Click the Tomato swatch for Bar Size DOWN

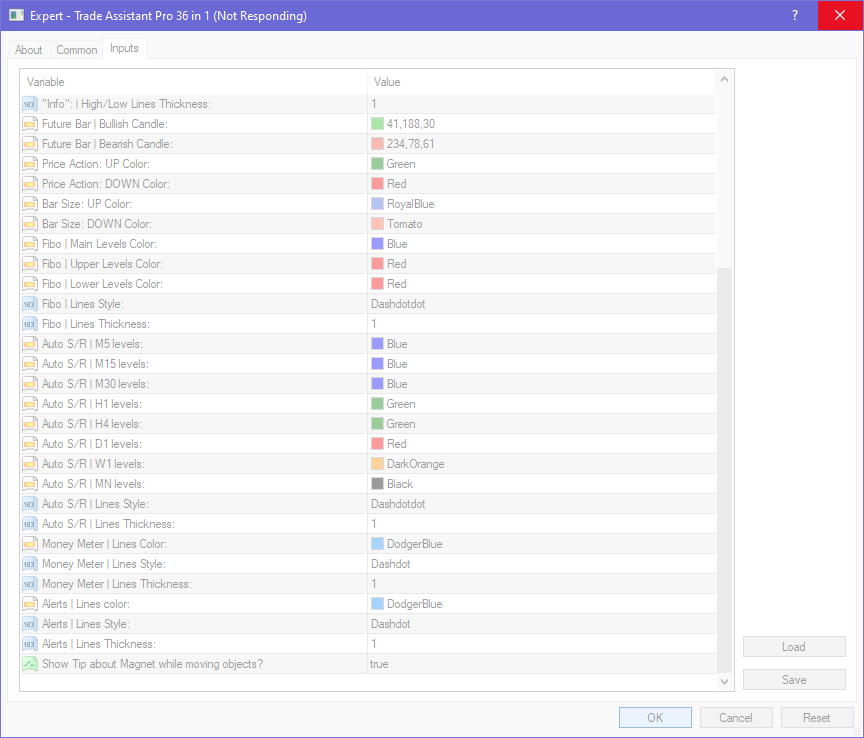point(377,224)
